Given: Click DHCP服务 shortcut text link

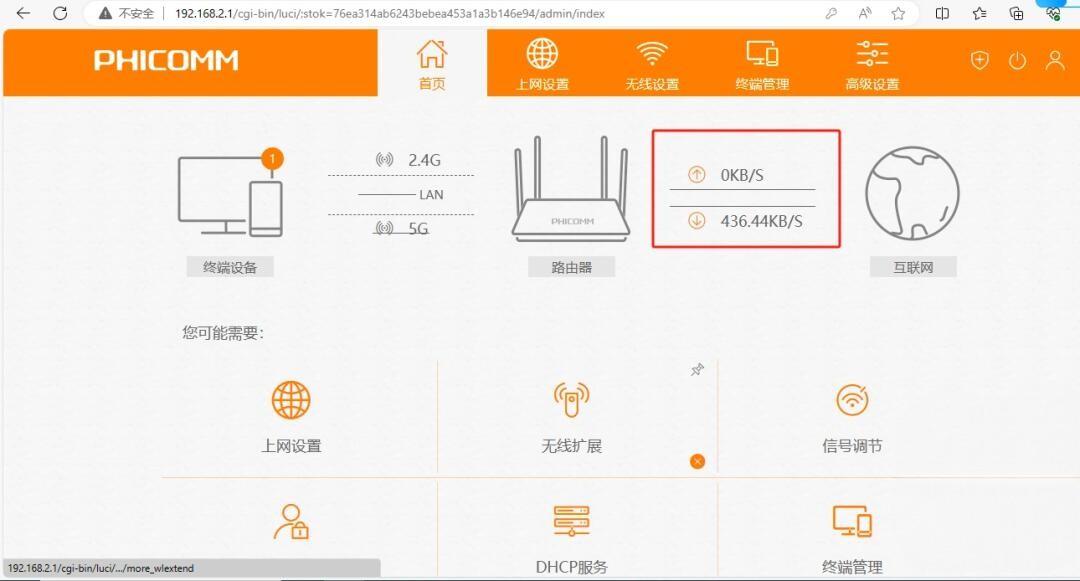Looking at the screenshot, I should (572, 567).
